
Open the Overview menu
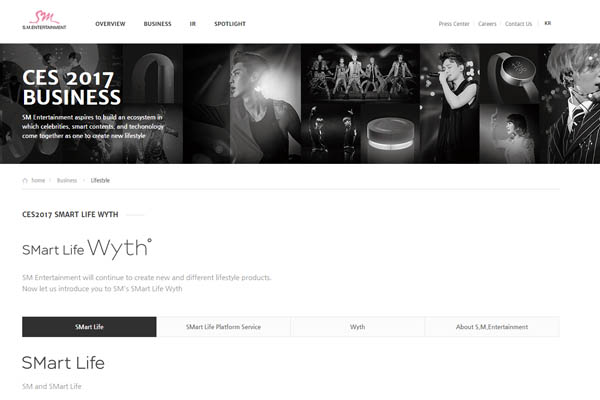click(110, 24)
